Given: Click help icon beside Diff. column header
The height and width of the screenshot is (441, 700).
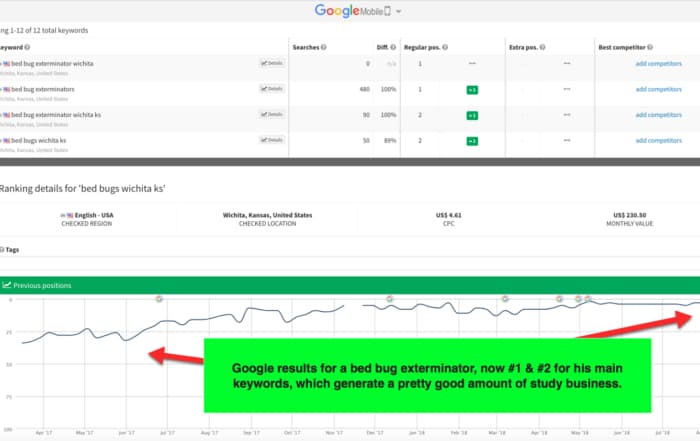Looking at the screenshot, I should point(392,47).
